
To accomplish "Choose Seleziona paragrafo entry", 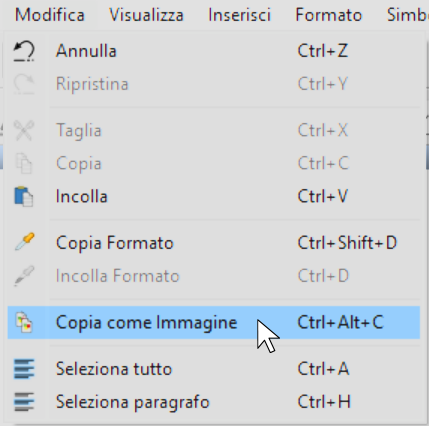I will pos(214,402).
